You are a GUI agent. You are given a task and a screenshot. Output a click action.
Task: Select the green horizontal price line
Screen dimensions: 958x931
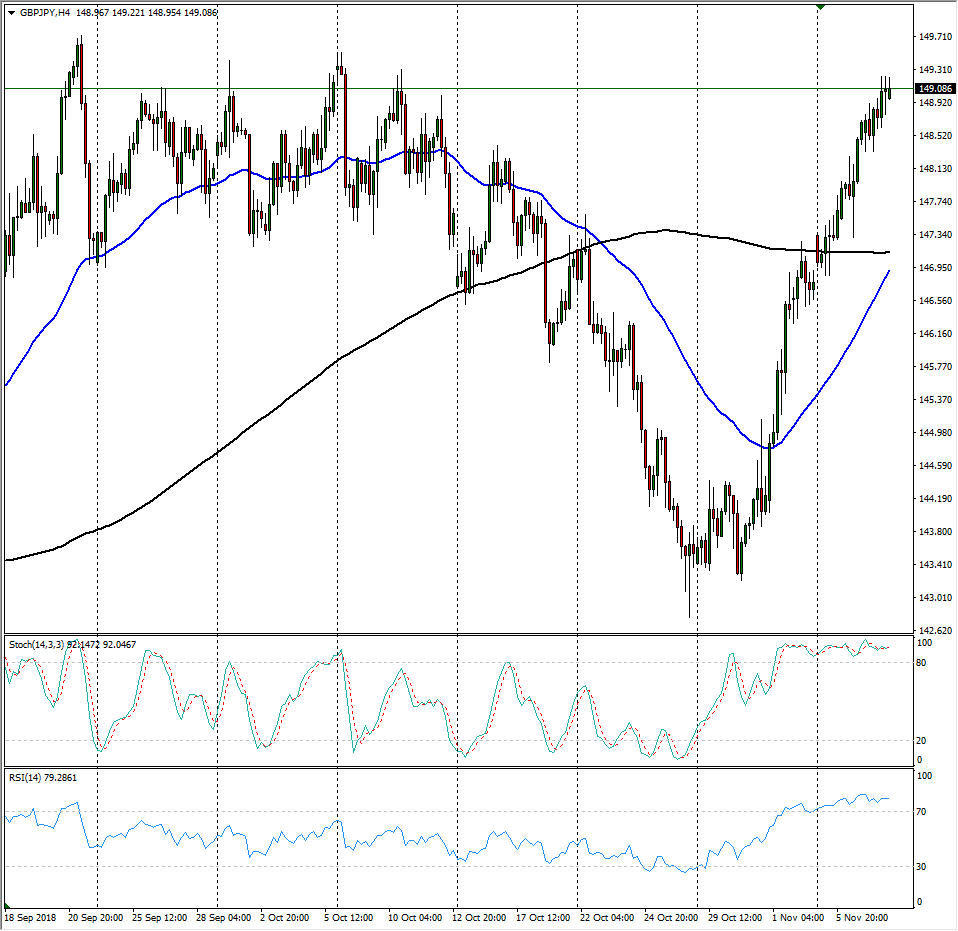pyautogui.click(x=500, y=89)
